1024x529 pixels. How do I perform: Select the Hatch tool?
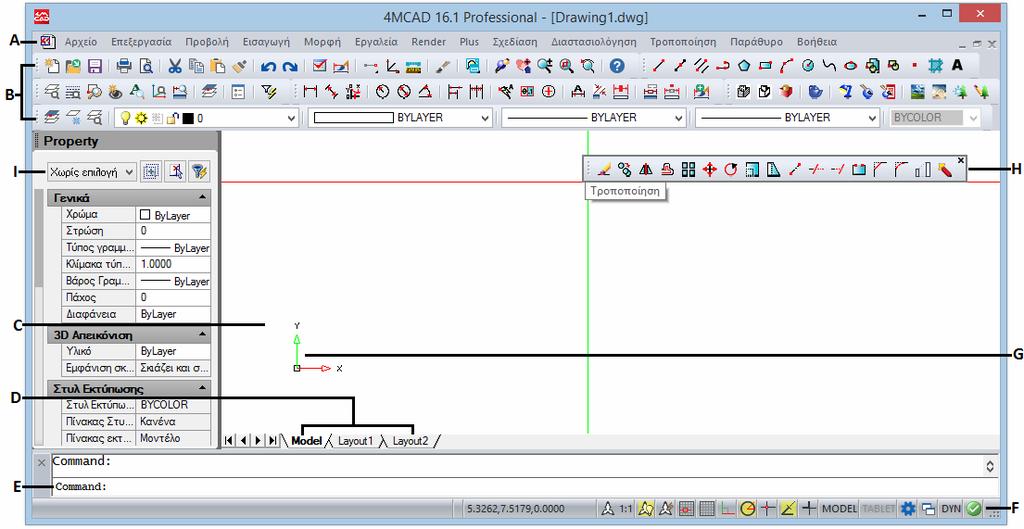click(936, 66)
